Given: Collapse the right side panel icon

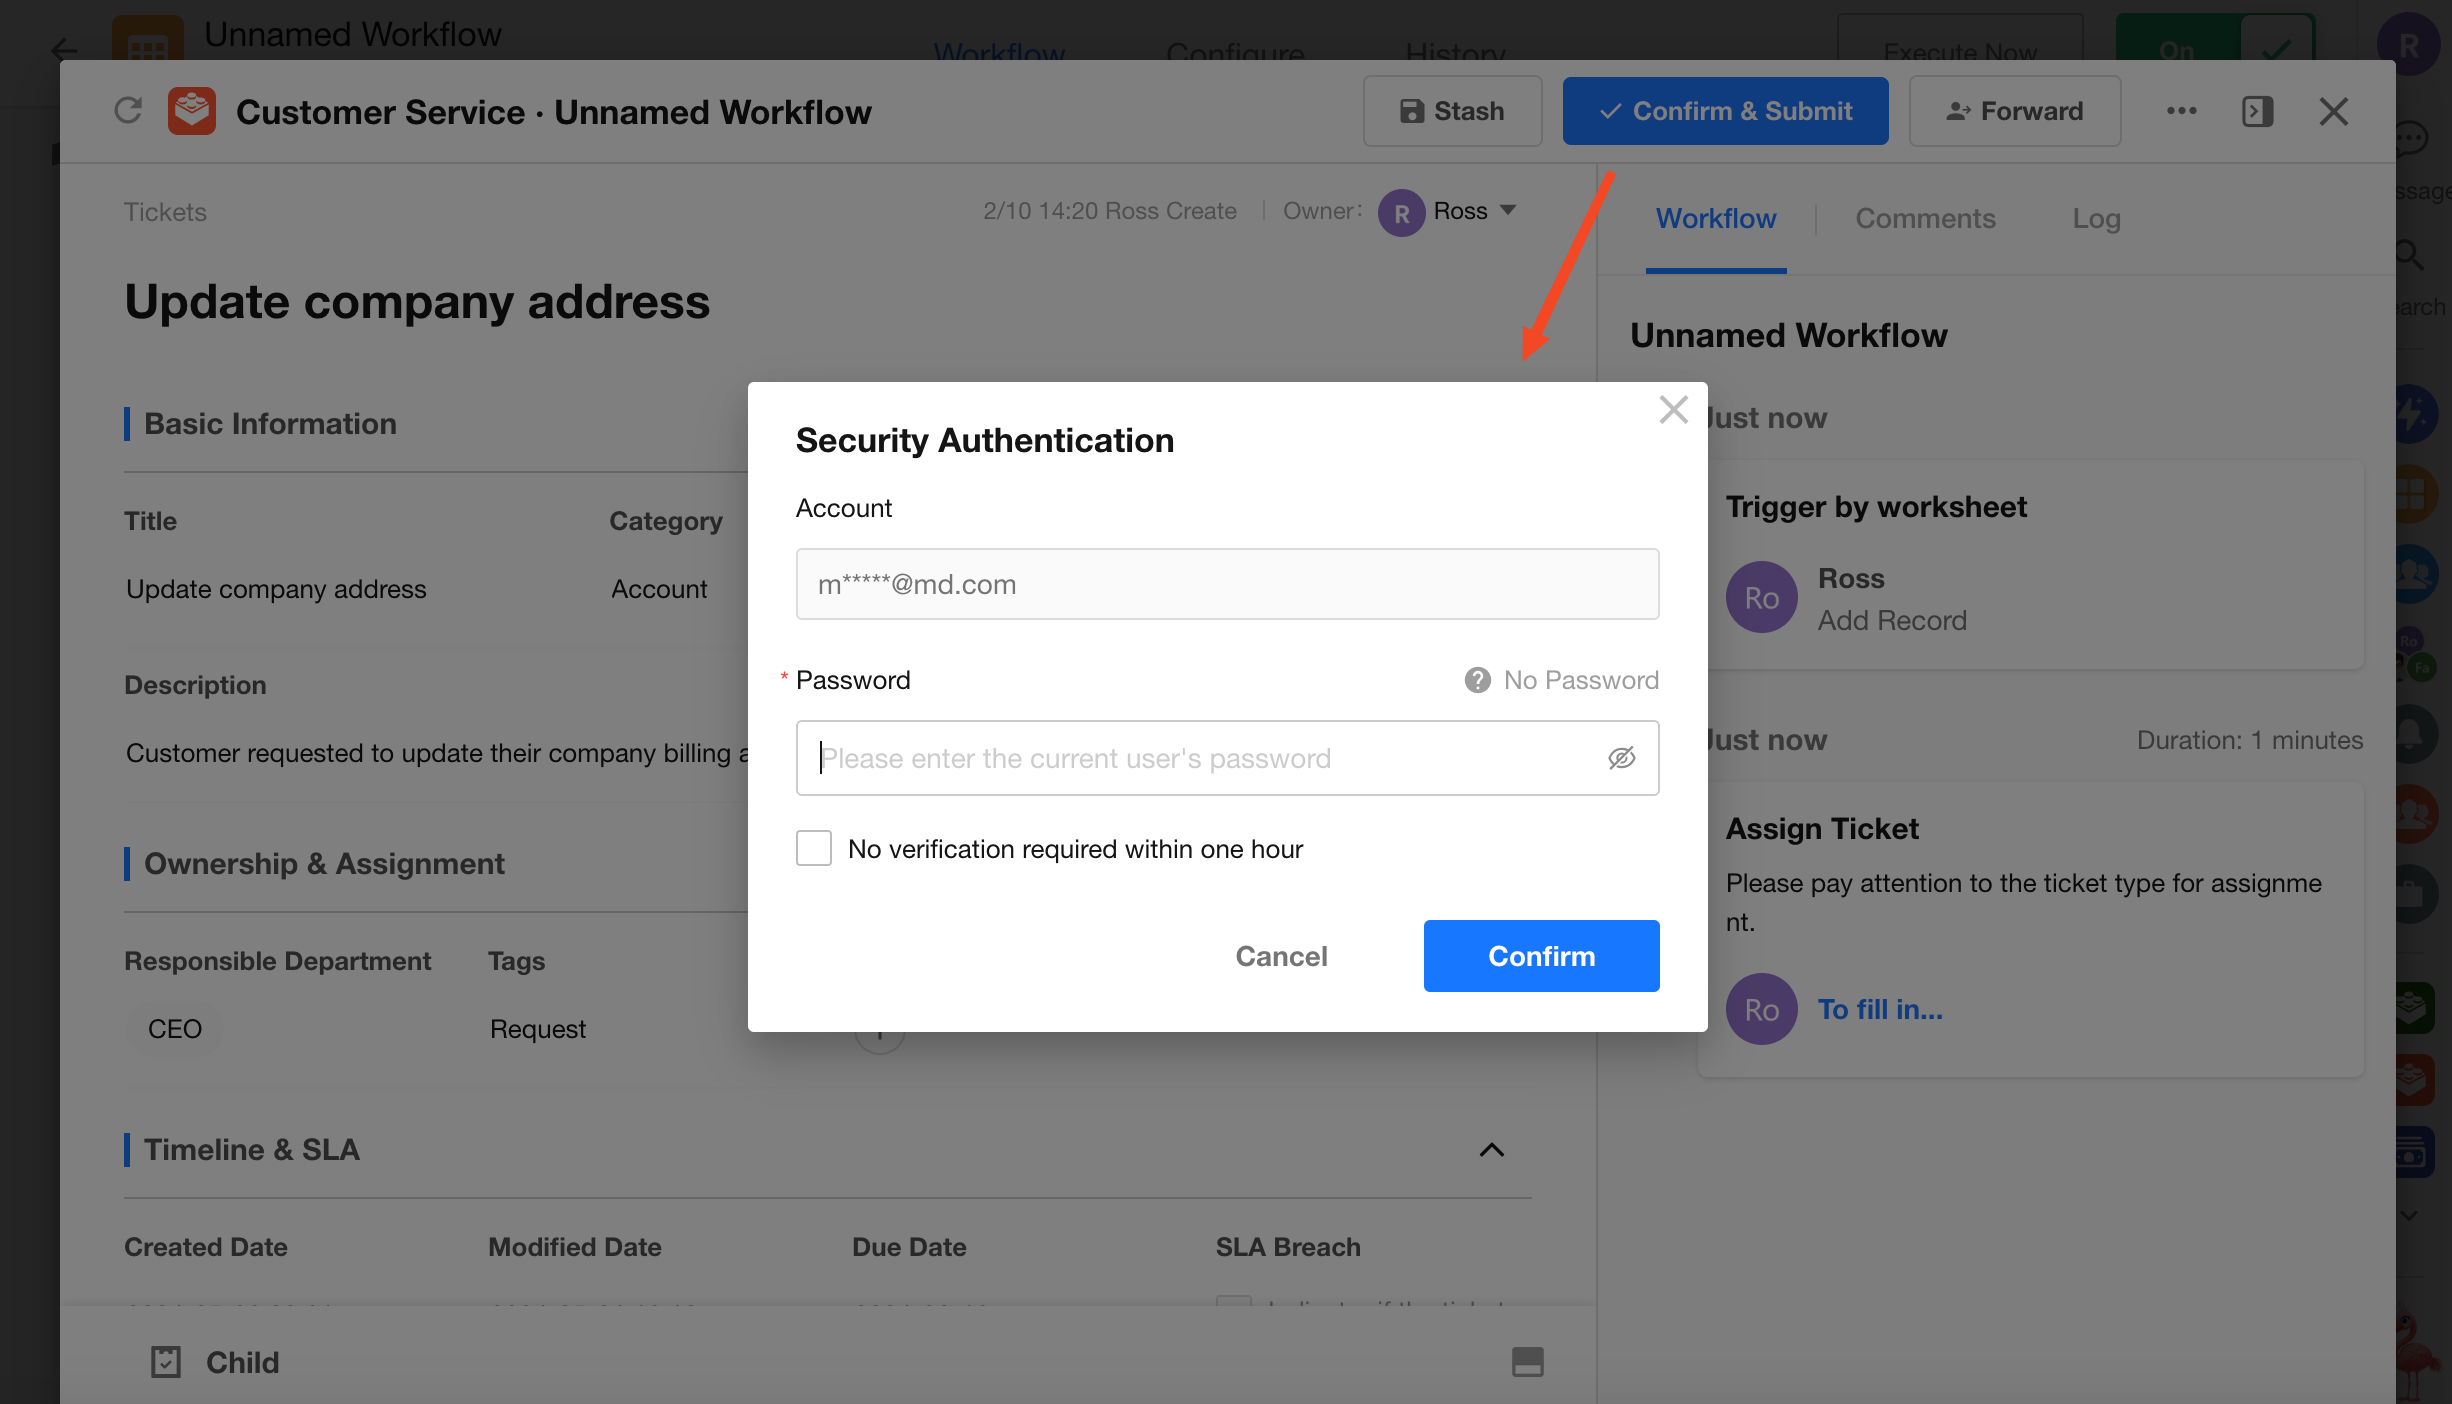Looking at the screenshot, I should [2257, 111].
